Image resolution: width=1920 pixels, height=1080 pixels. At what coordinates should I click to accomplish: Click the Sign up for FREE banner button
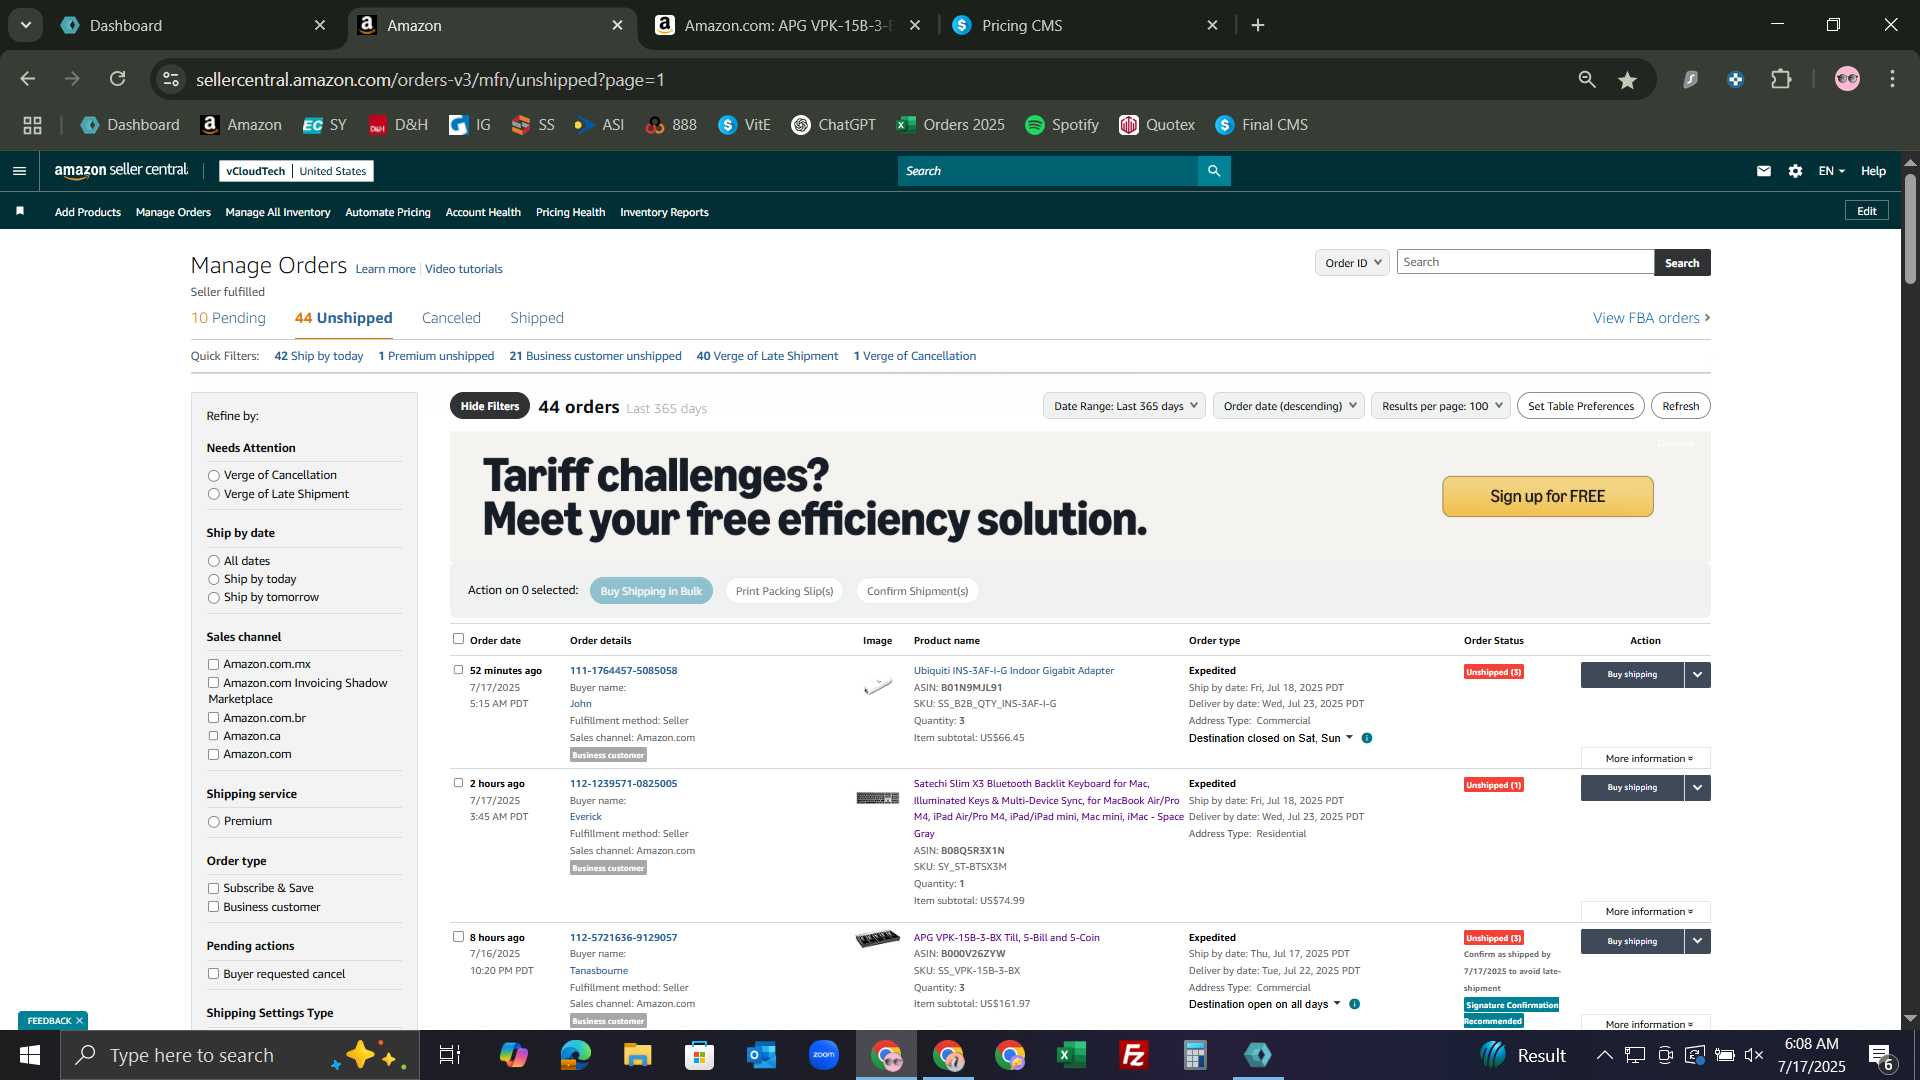pyautogui.click(x=1547, y=497)
